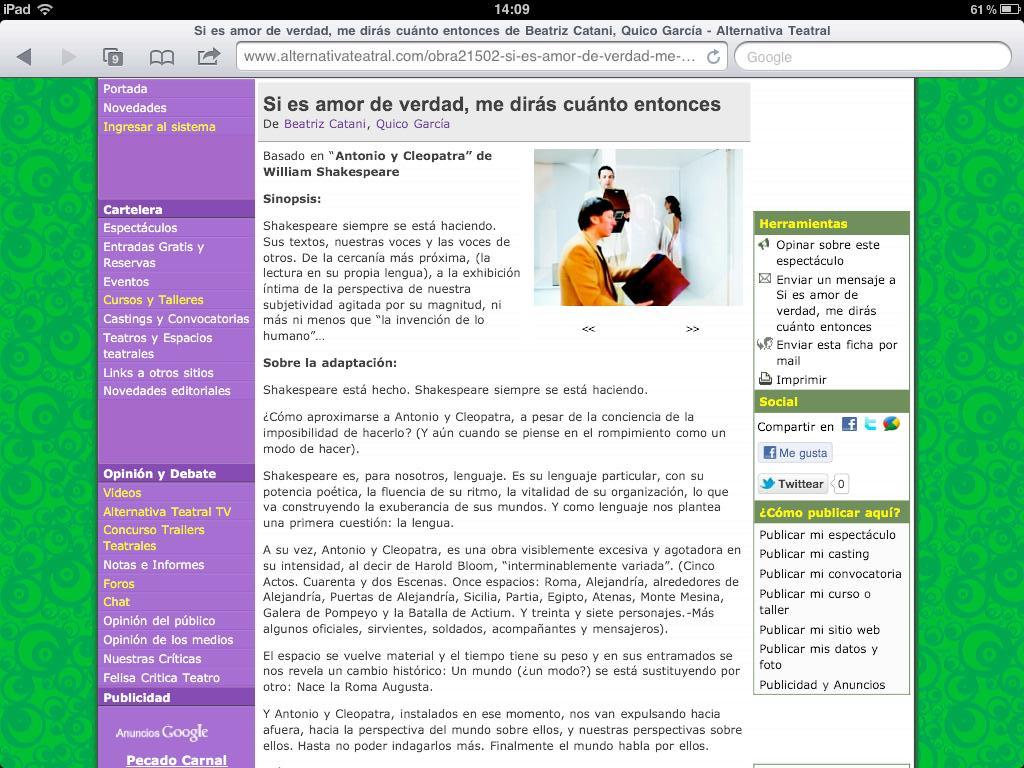The image size is (1024, 768).
Task: Open Chat in the sidebar
Action: pyautogui.click(x=116, y=602)
